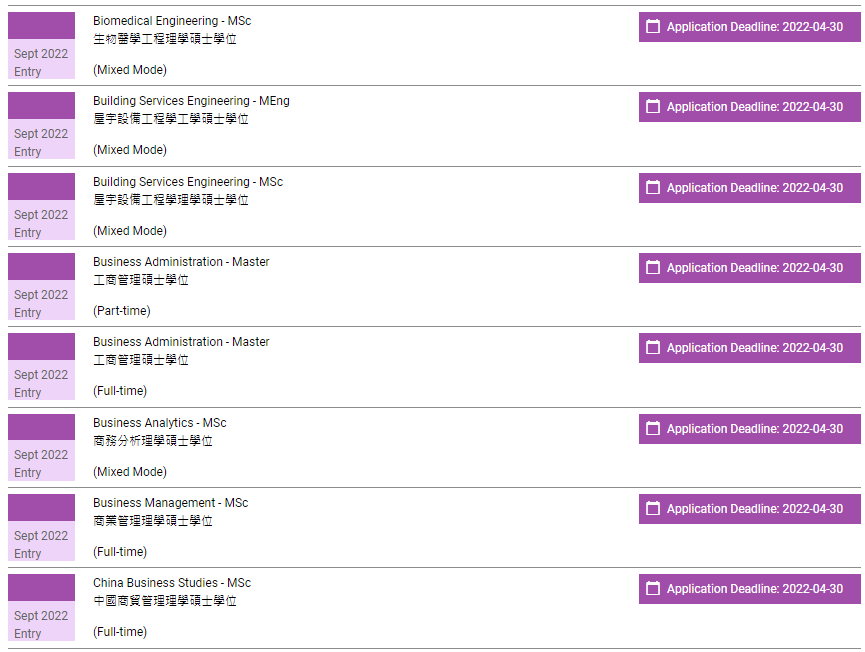865x652 pixels.
Task: Open Business Analytics - MSc programme
Action: (160, 423)
